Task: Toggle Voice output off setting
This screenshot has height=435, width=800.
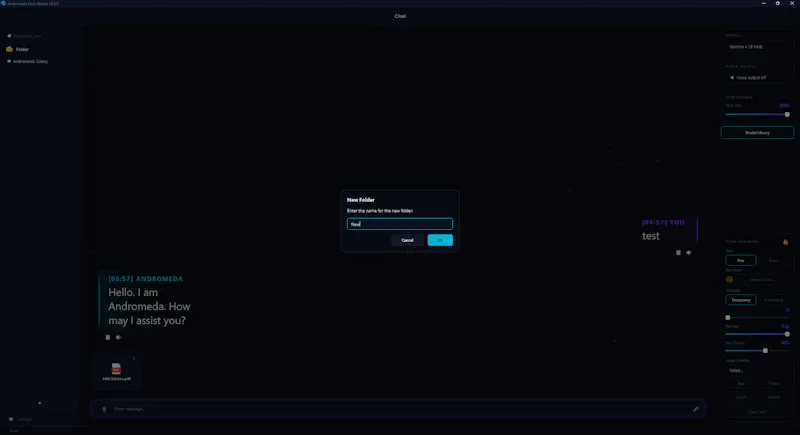Action: tap(757, 78)
